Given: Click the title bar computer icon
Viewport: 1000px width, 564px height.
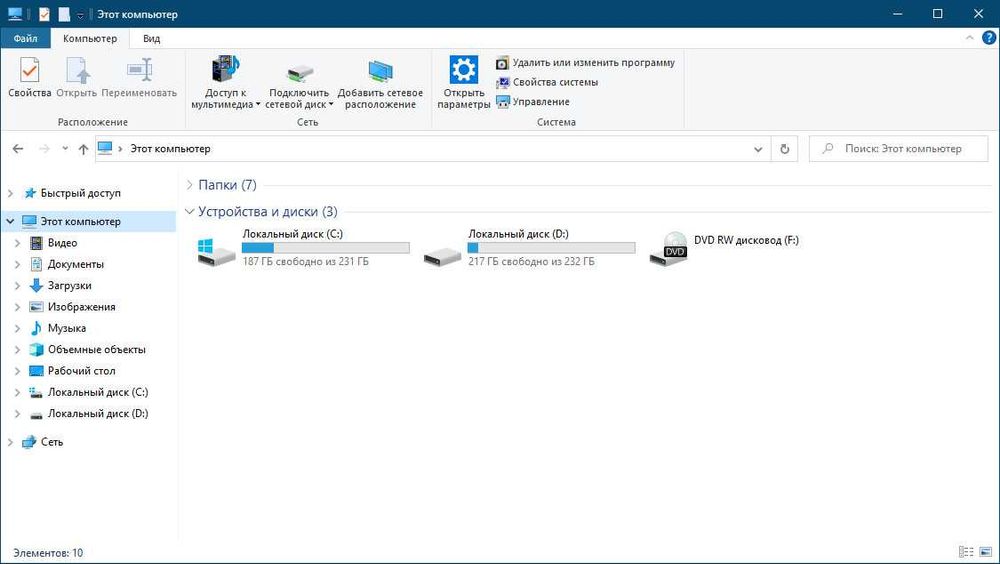Looking at the screenshot, I should [x=15, y=14].
